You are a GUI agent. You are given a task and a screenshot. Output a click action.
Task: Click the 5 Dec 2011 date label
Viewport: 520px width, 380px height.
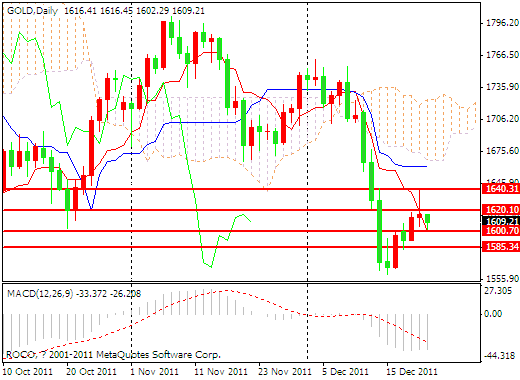coord(345,372)
